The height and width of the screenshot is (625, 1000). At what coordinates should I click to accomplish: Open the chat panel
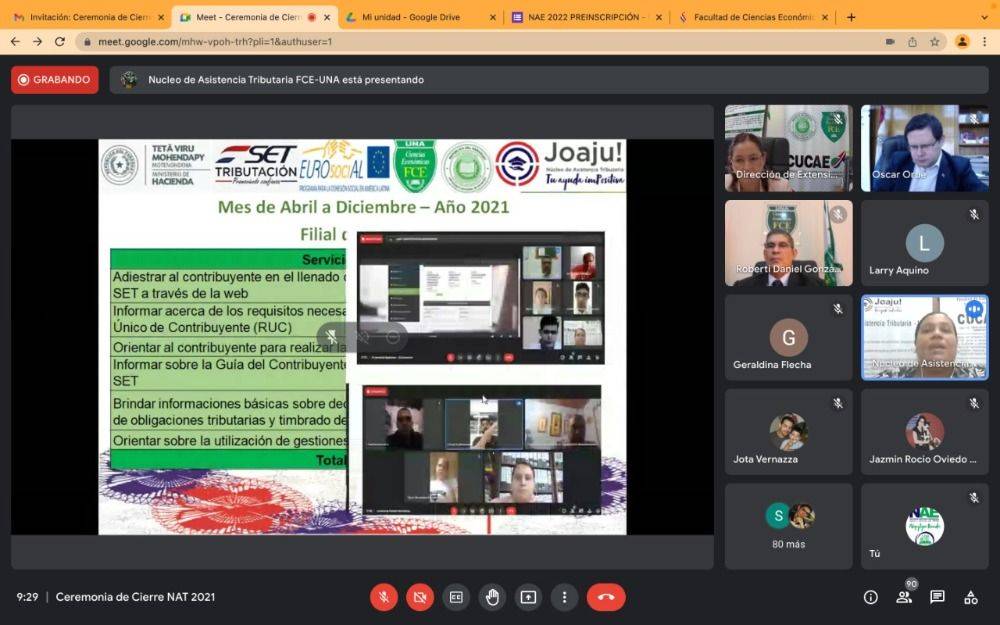(x=937, y=597)
